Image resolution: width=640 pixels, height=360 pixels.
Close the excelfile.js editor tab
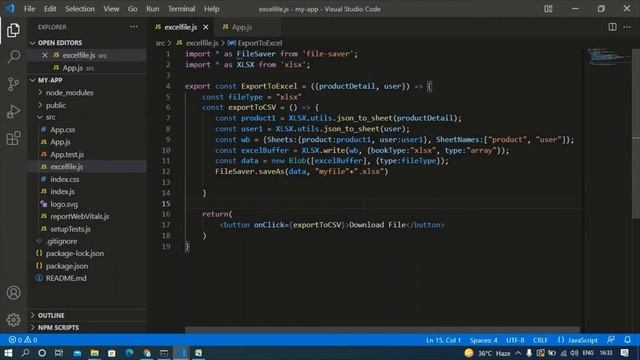tap(206, 27)
